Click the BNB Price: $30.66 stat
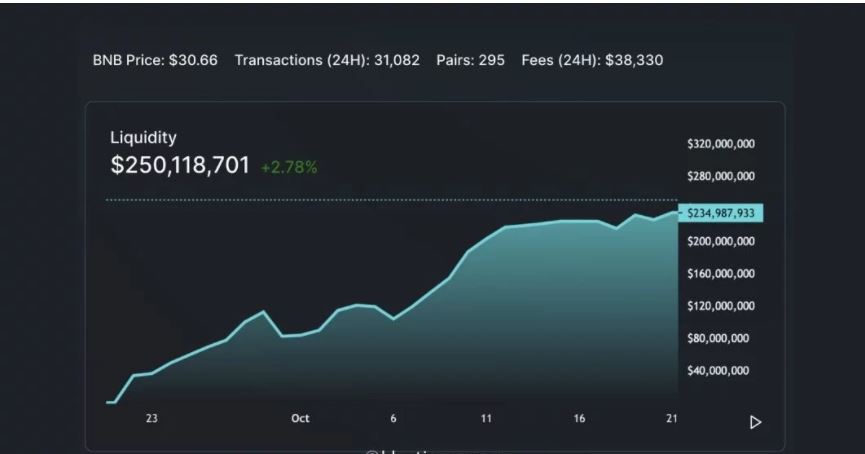The width and height of the screenshot is (865, 454). point(155,60)
